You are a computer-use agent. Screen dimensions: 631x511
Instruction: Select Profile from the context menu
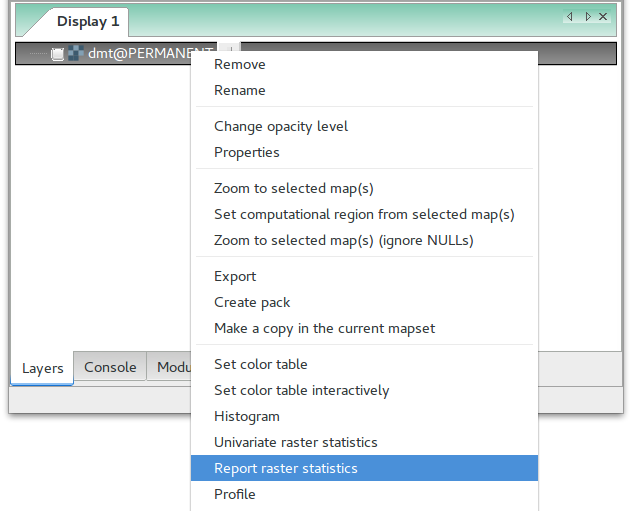click(364, 494)
